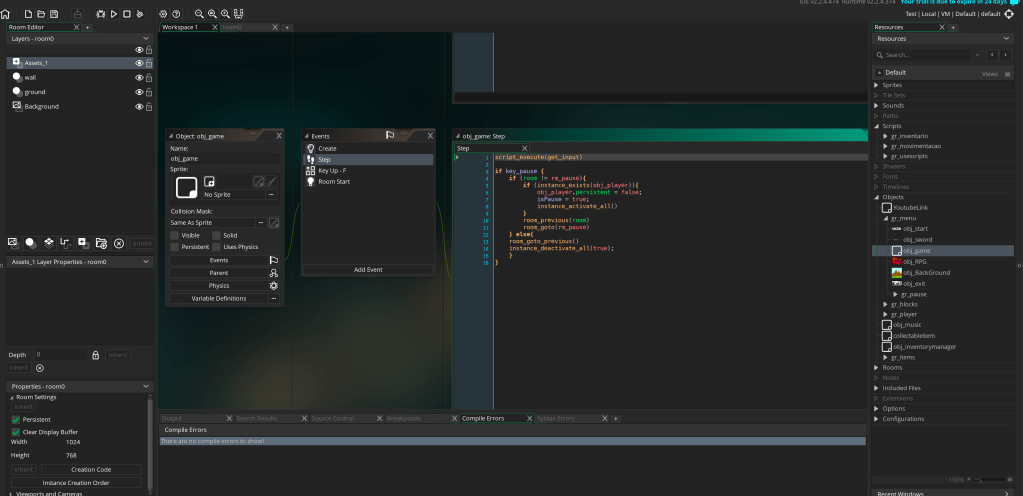Hide the wall layer using eye icon
The height and width of the screenshot is (496, 1023).
pyautogui.click(x=139, y=77)
